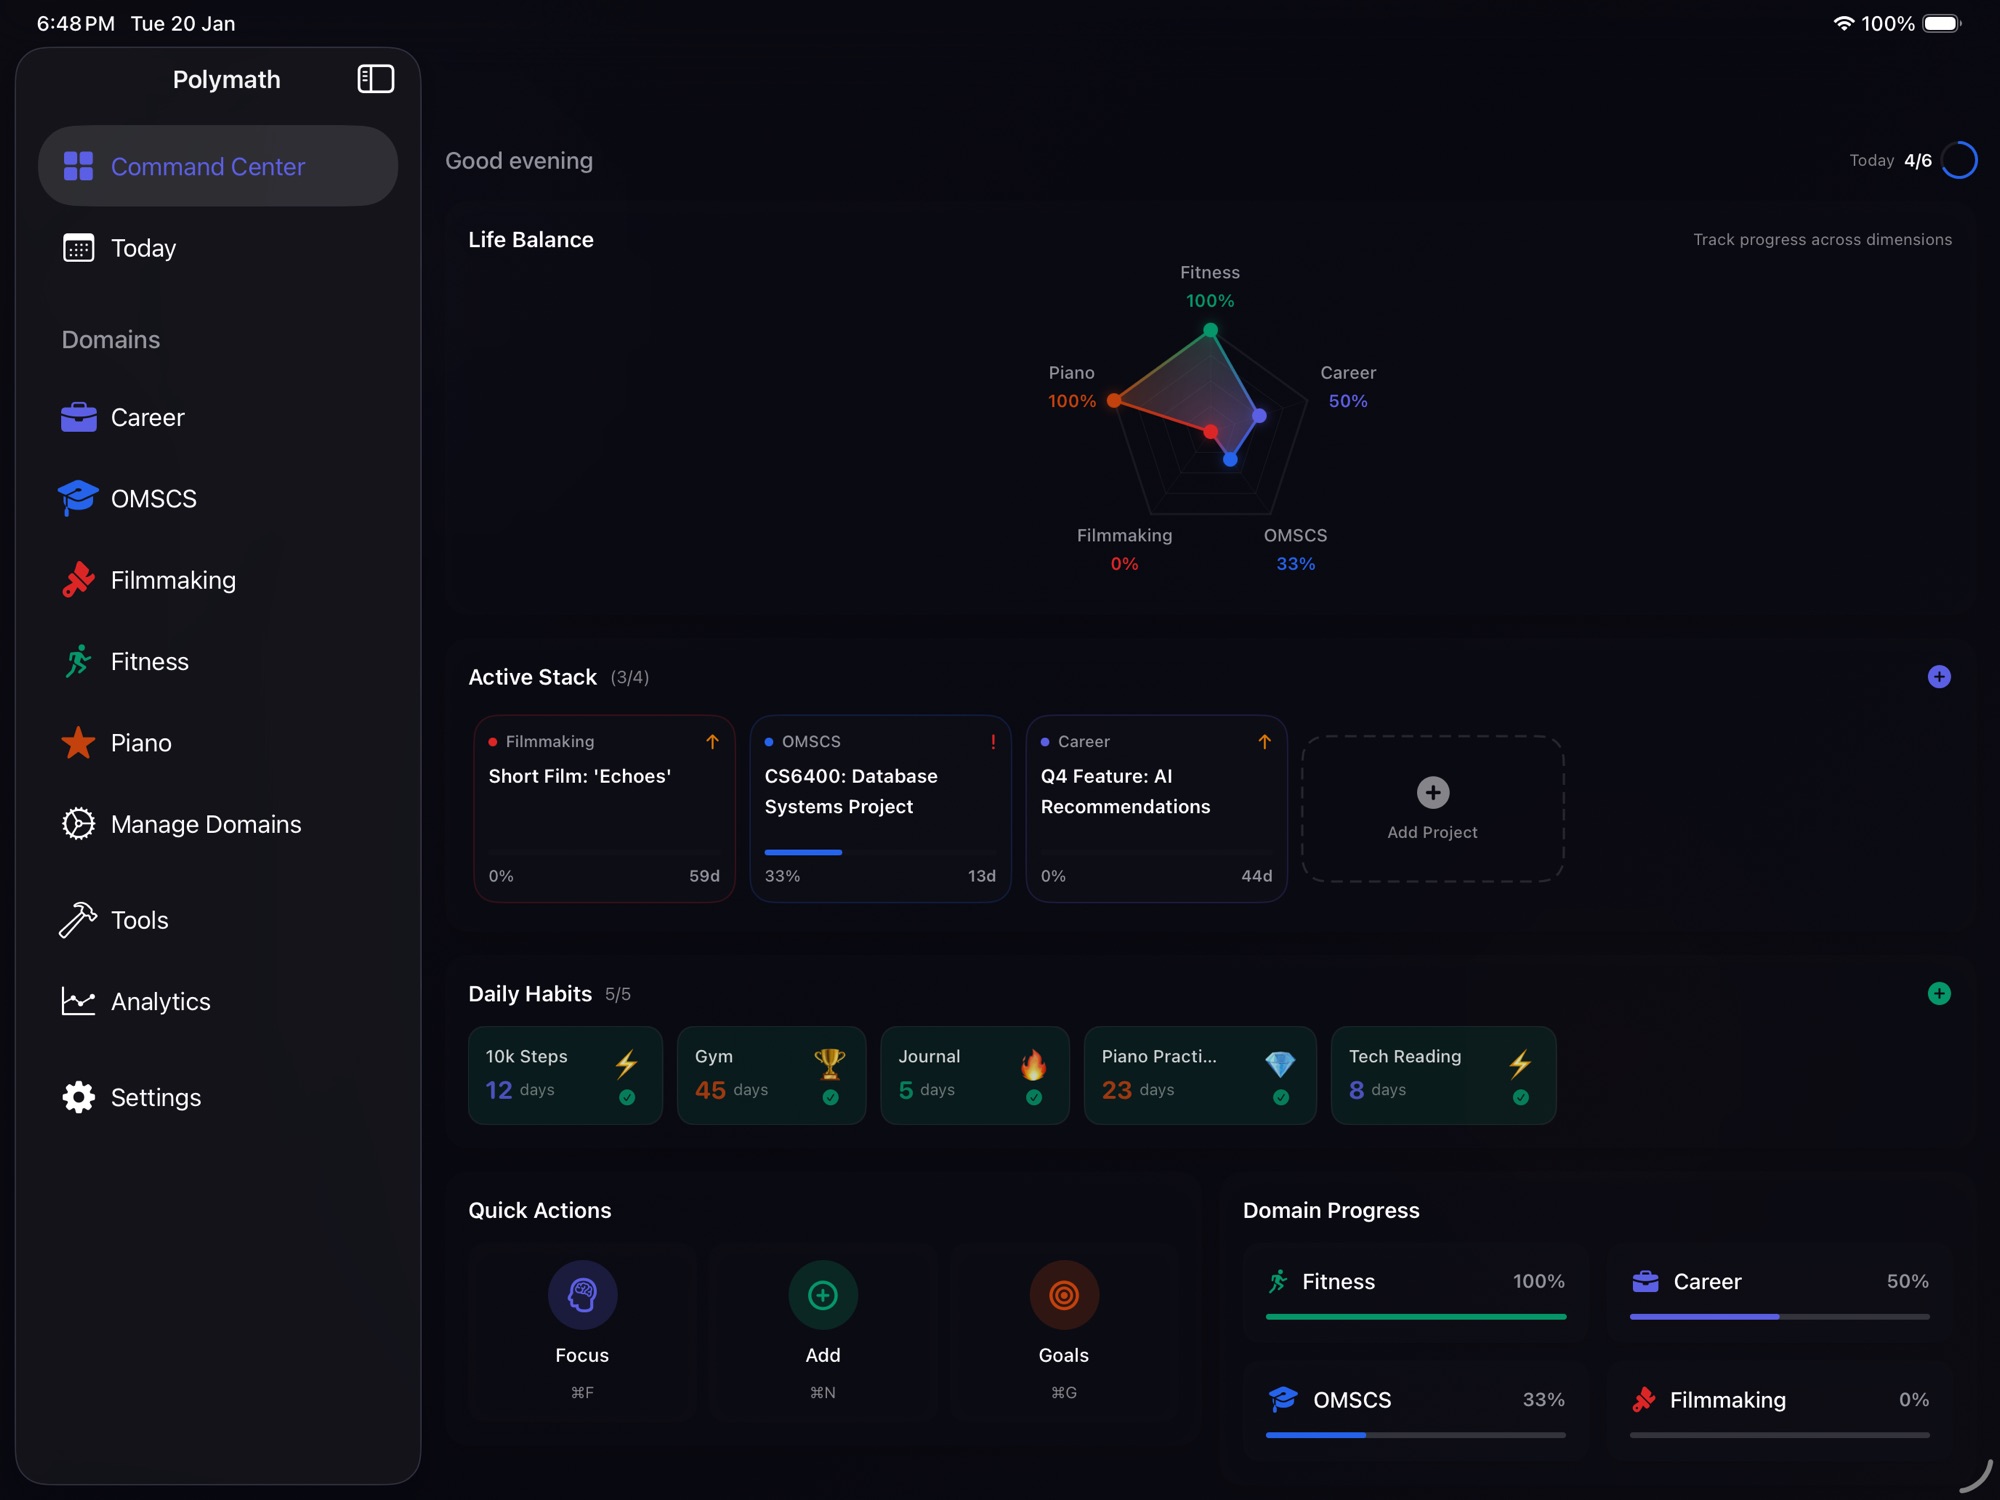Toggle the Gym habit checkmark

pos(833,1097)
